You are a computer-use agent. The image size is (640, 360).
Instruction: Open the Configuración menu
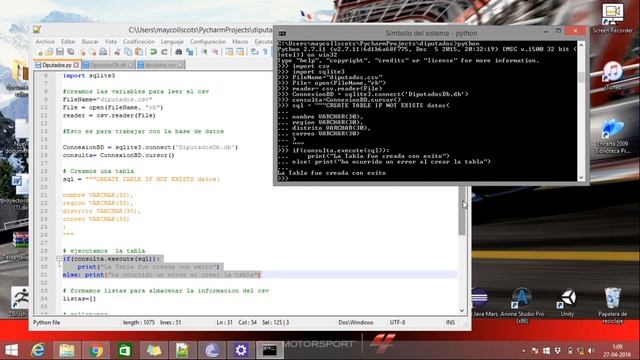pyautogui.click(x=207, y=42)
